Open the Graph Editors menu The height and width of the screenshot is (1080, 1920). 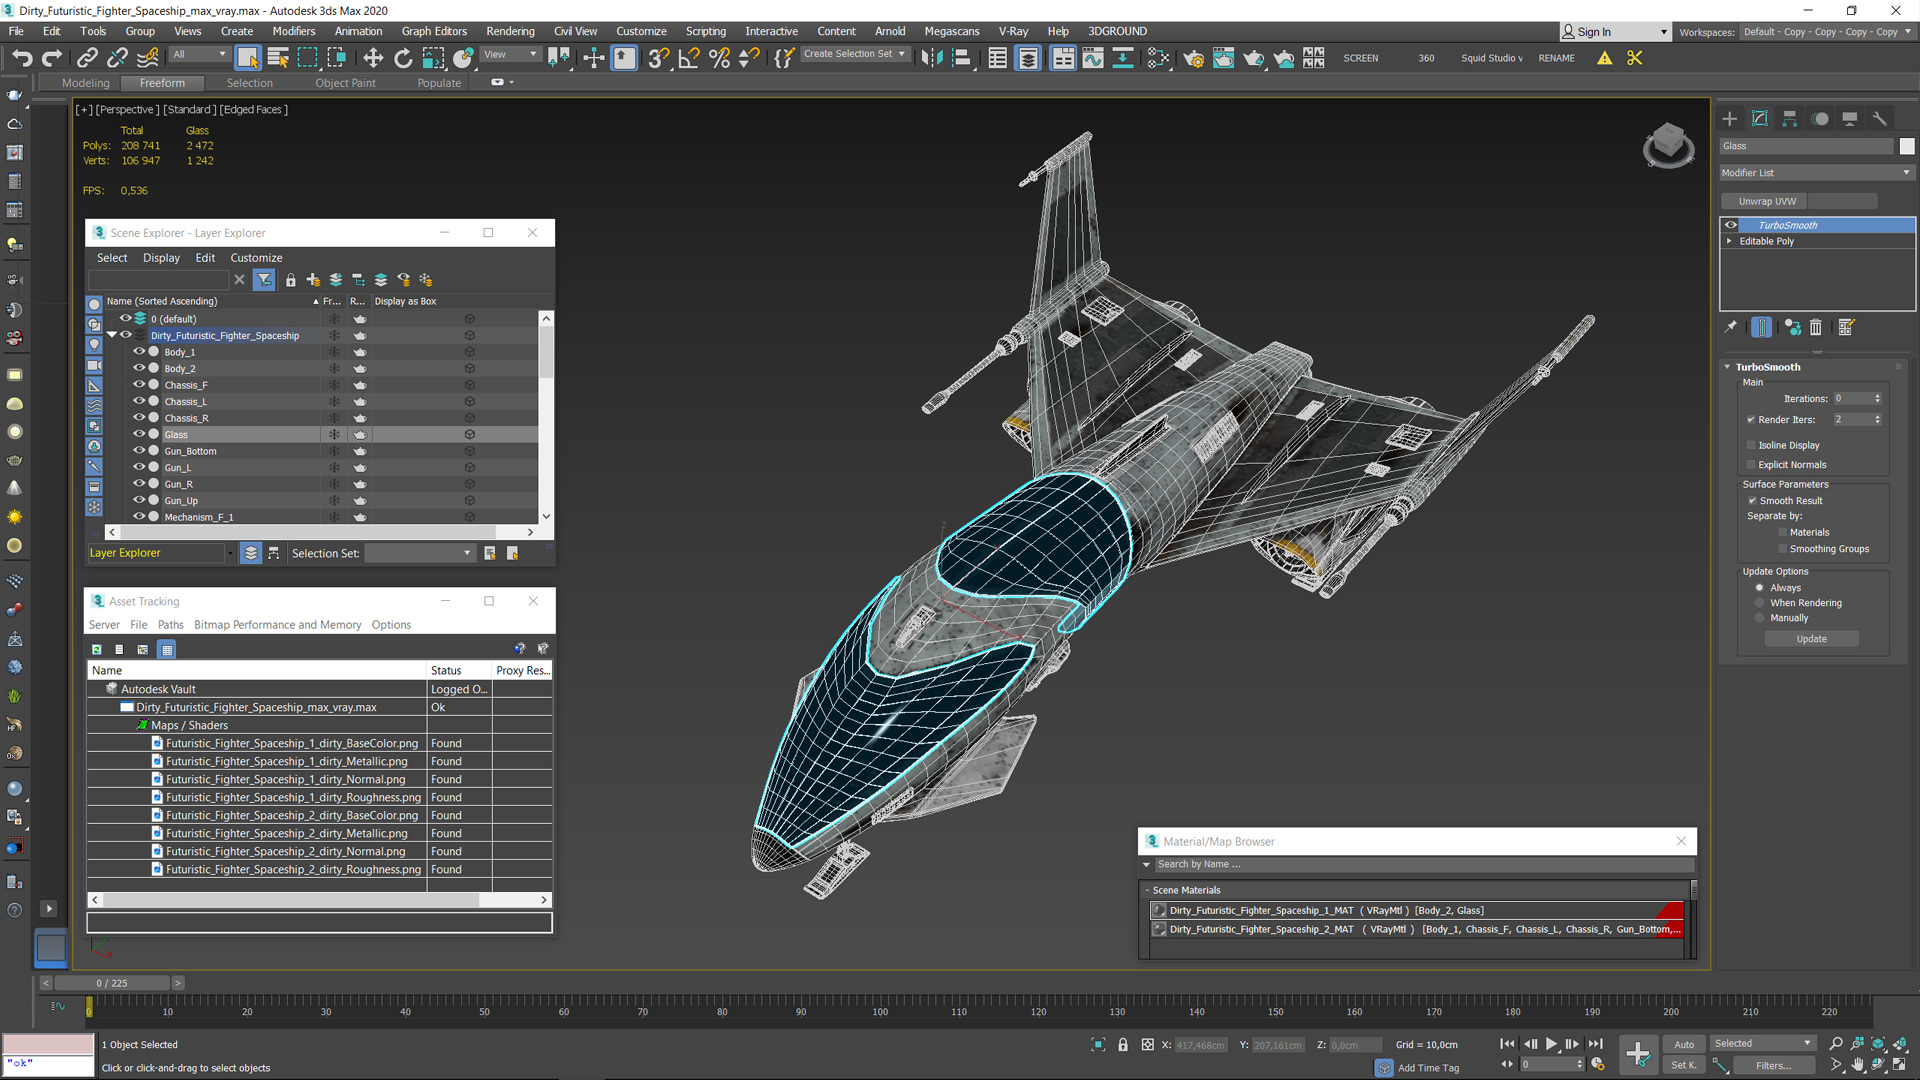pos(434,31)
